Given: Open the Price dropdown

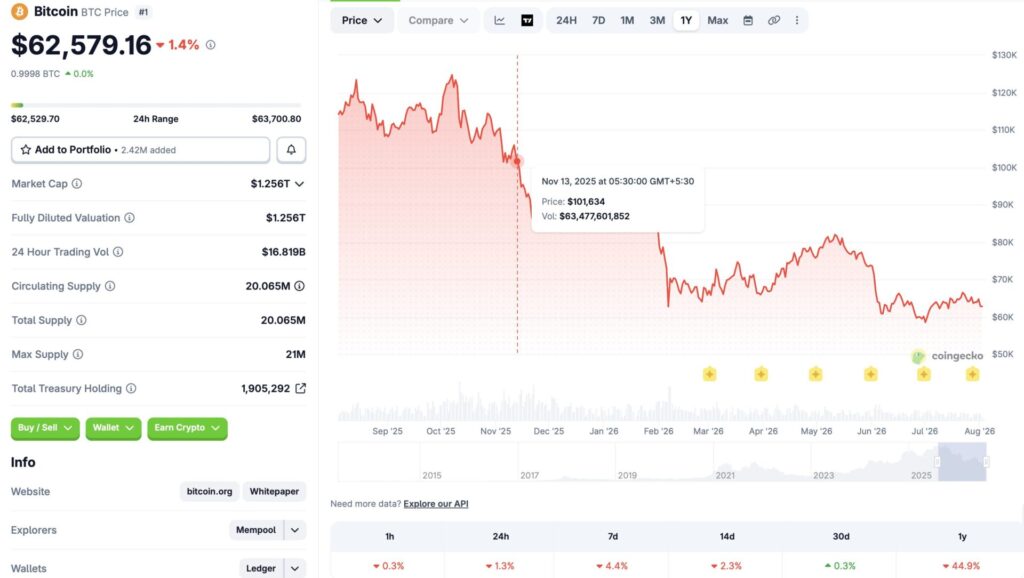Looking at the screenshot, I should 362,20.
